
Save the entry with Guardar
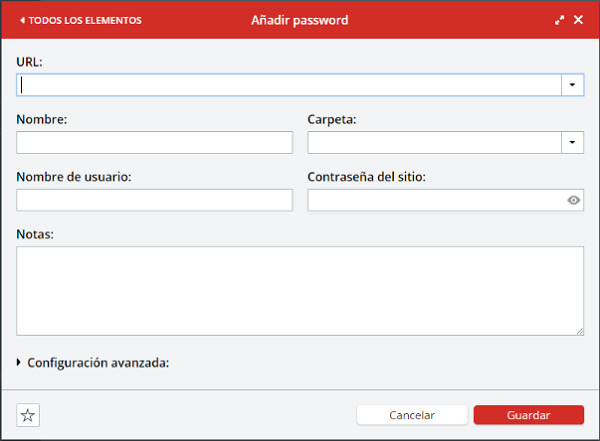coord(528,415)
